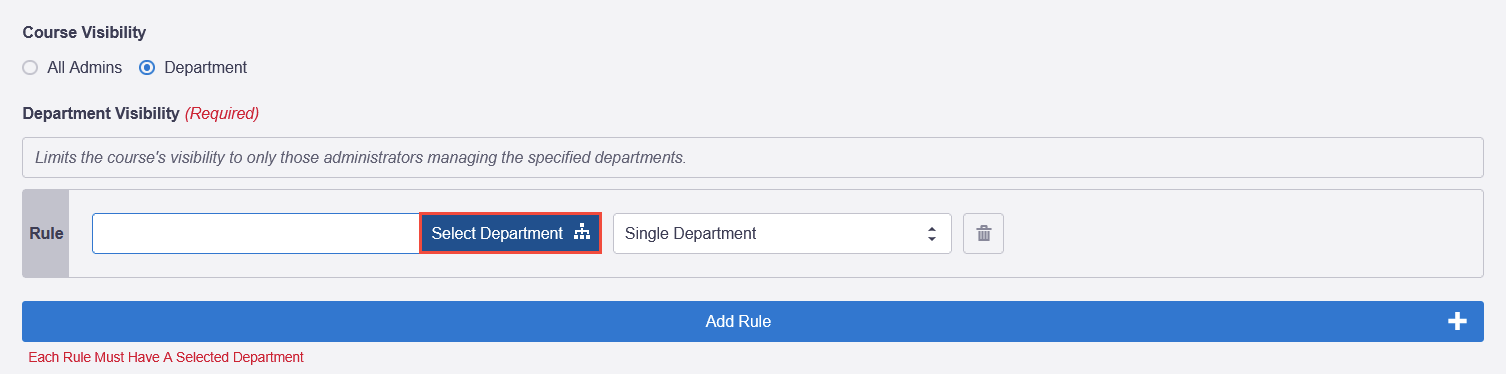This screenshot has height=374, width=1506.
Task: Delete the rule with the trash icon
Action: pos(983,233)
